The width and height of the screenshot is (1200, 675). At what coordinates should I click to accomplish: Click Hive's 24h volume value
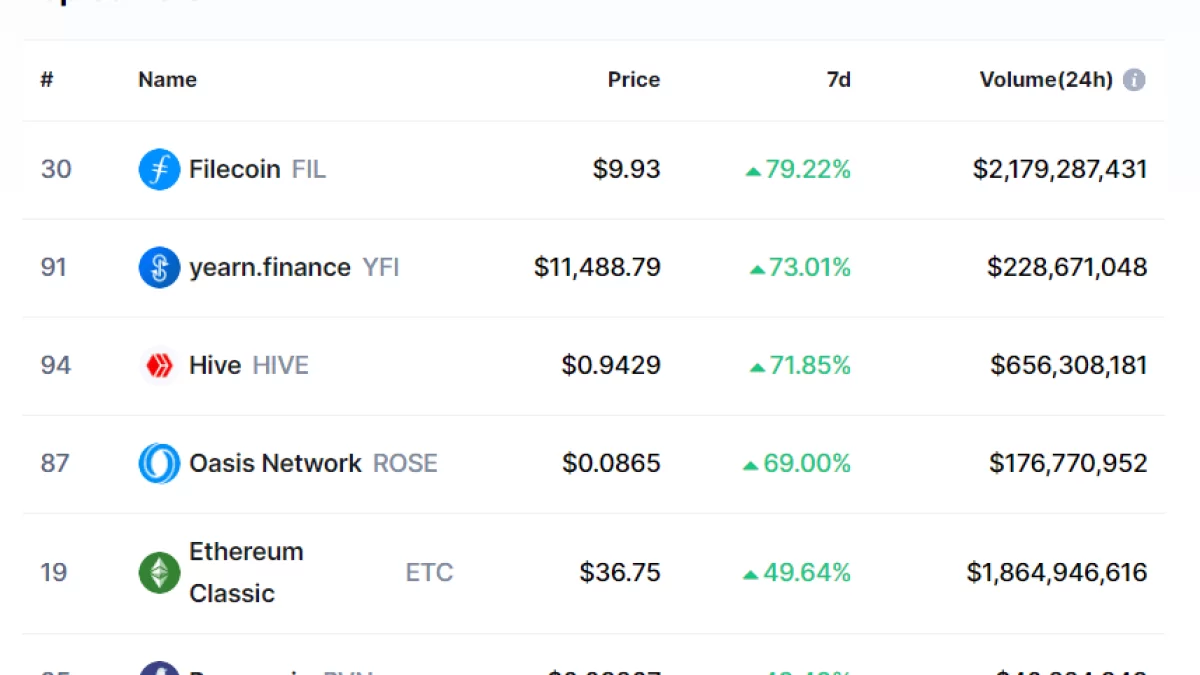[1068, 365]
